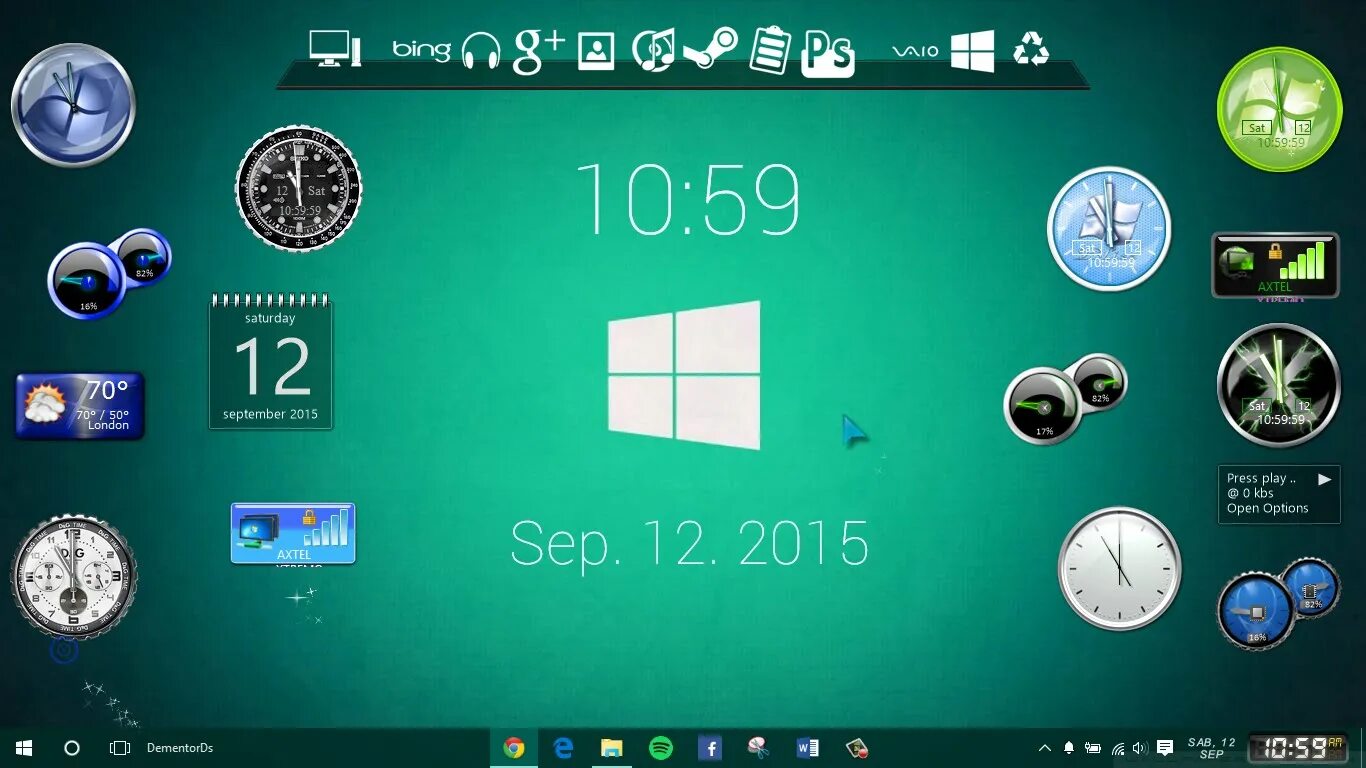Screen dimensions: 1366x768
Task: Click the black Seiko watch gadget
Action: click(x=298, y=188)
